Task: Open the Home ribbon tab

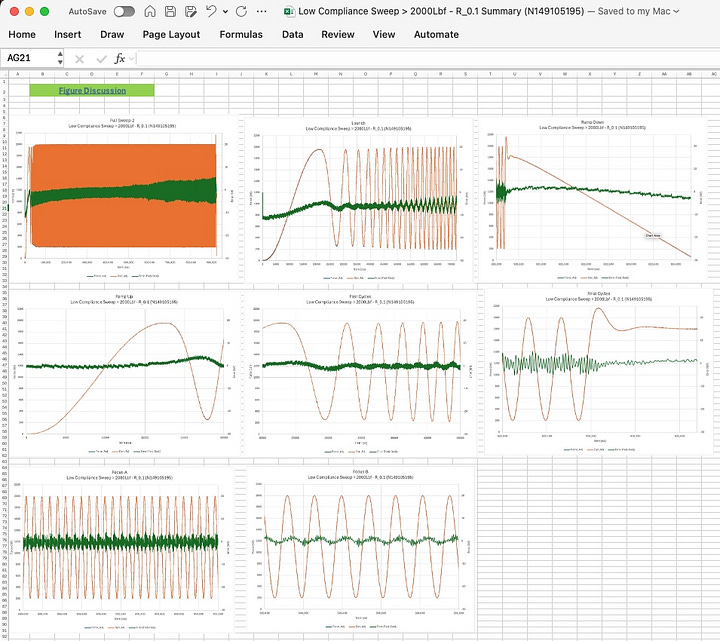Action: click(22, 34)
